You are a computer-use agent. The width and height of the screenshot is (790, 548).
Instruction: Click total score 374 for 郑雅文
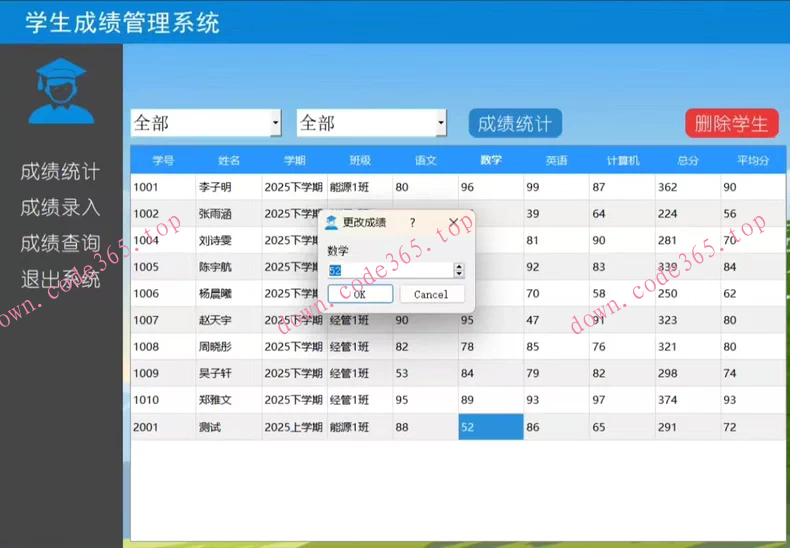coord(688,400)
